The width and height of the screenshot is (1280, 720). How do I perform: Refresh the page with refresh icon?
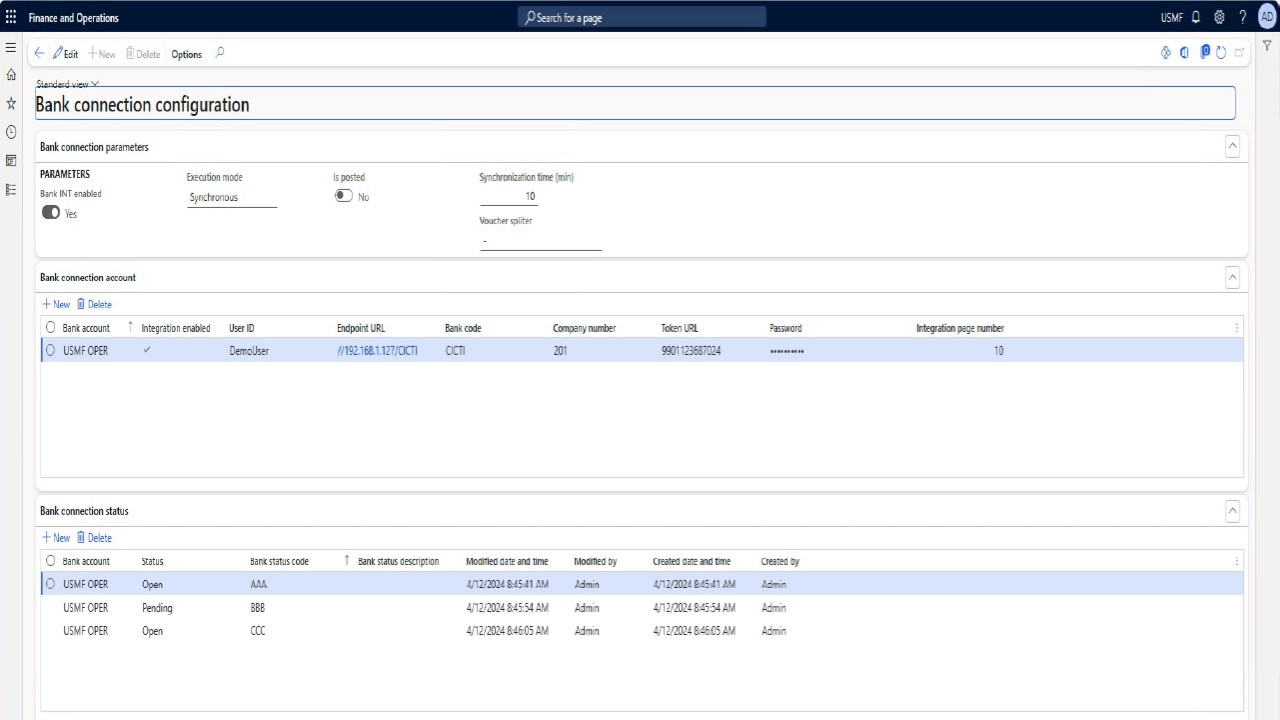(1221, 53)
